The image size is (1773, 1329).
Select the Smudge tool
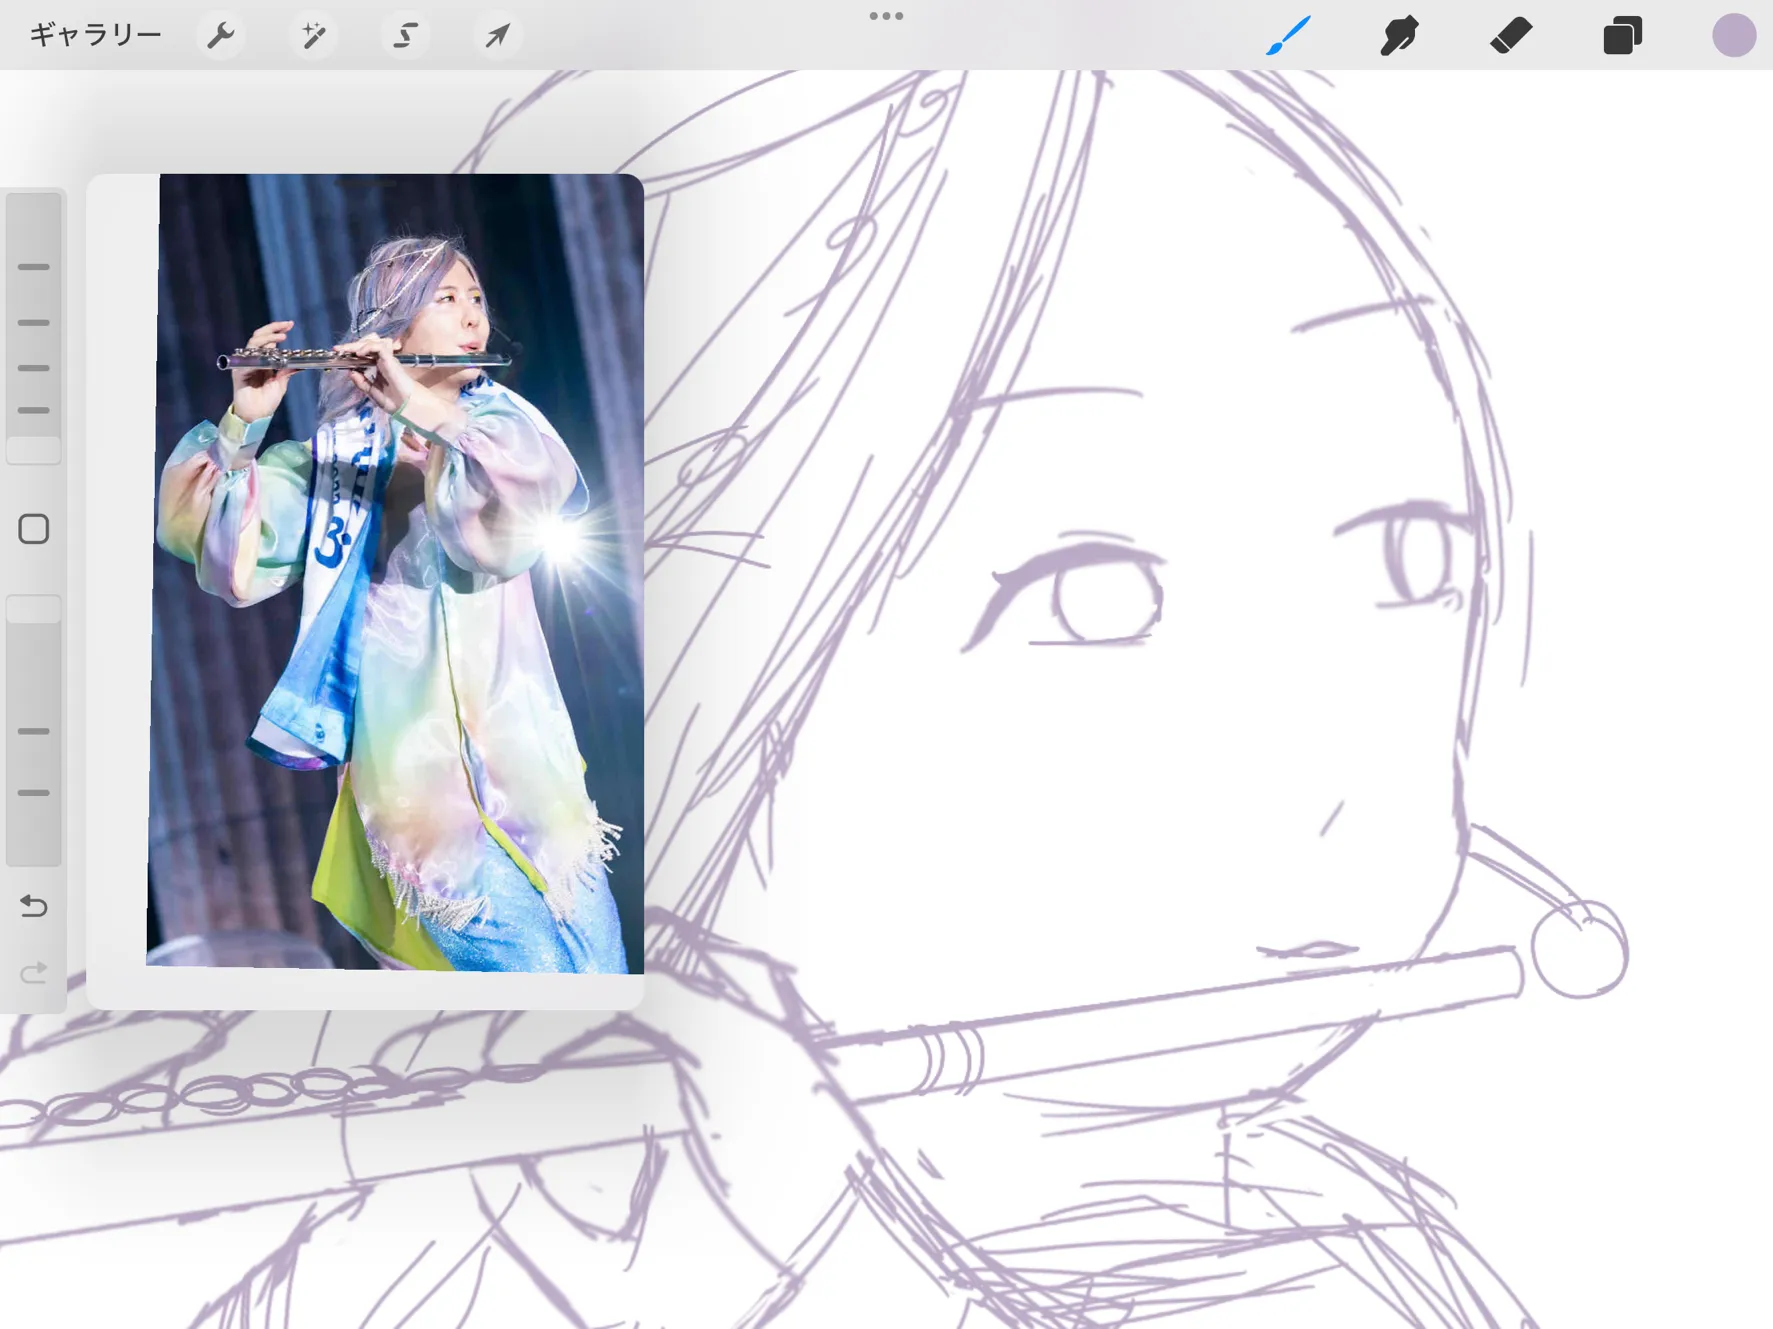(x=1399, y=35)
